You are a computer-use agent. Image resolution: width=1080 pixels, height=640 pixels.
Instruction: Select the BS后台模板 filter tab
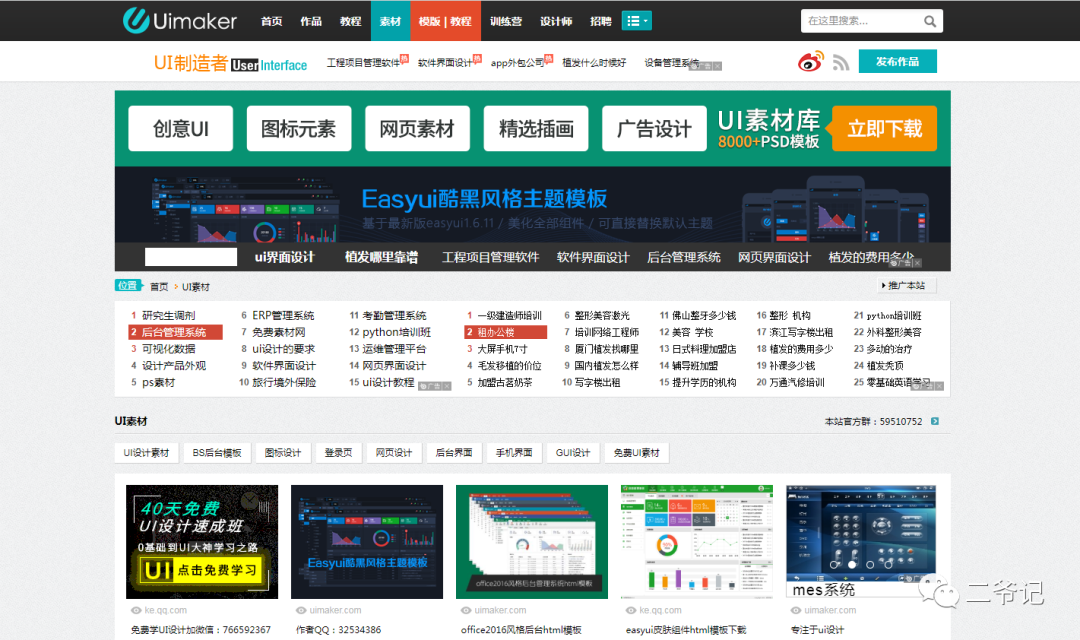click(217, 453)
